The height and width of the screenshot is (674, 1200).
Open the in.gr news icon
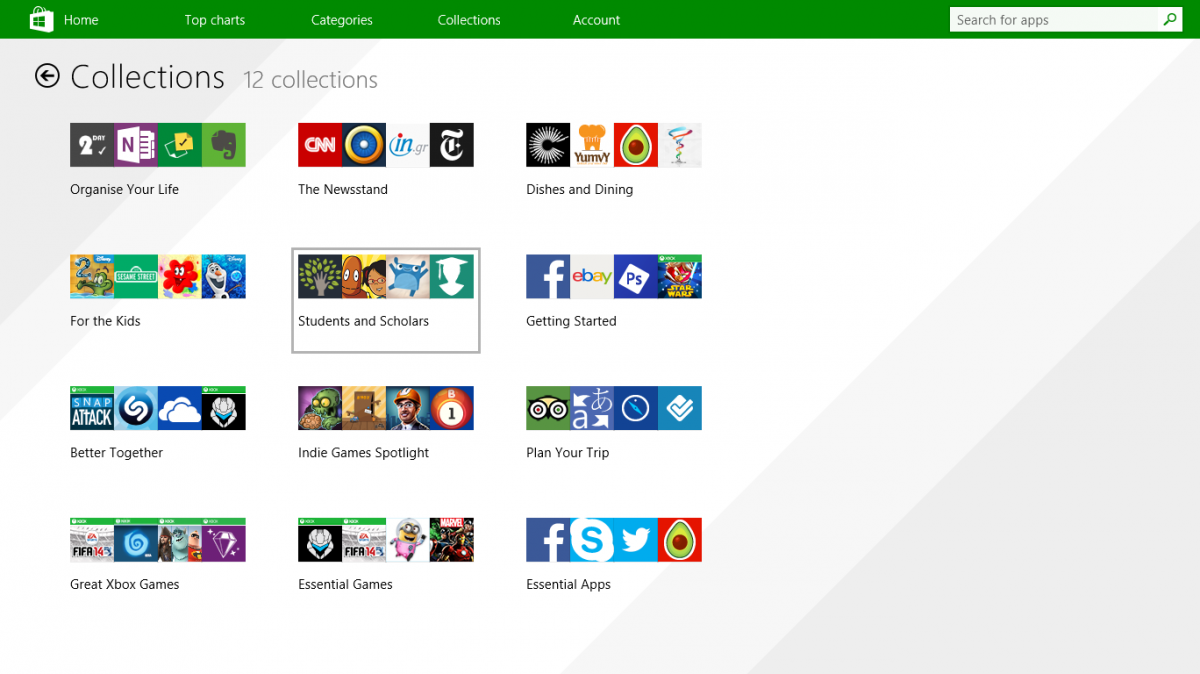point(408,145)
